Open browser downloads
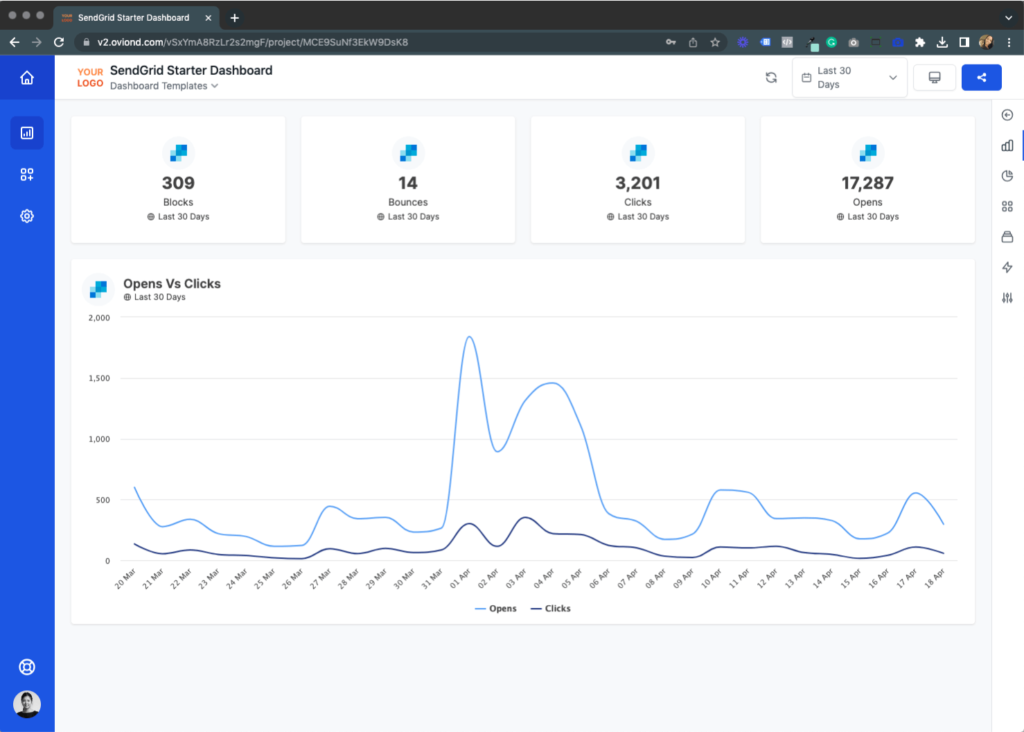The image size is (1024, 732). (x=942, y=42)
